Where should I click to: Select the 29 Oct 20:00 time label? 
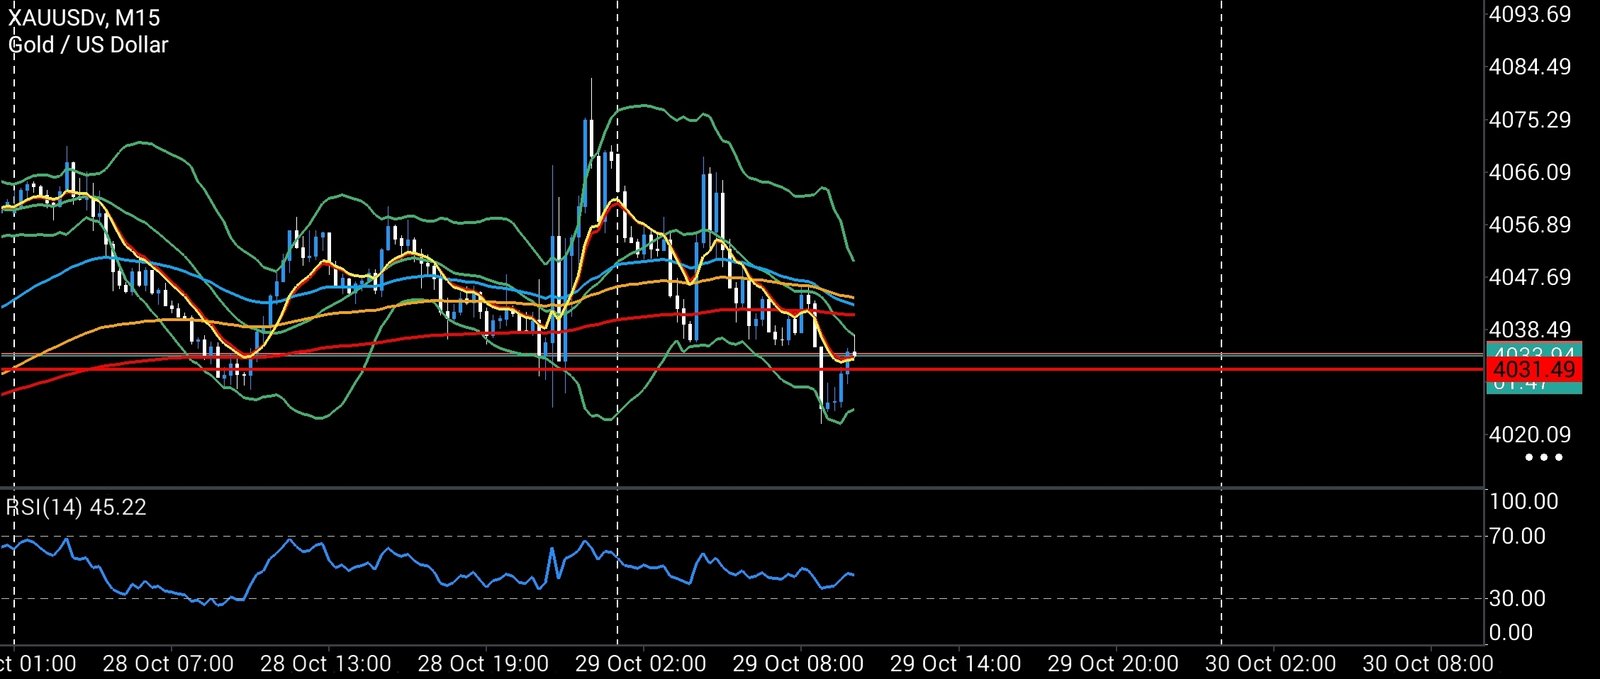pos(1113,664)
